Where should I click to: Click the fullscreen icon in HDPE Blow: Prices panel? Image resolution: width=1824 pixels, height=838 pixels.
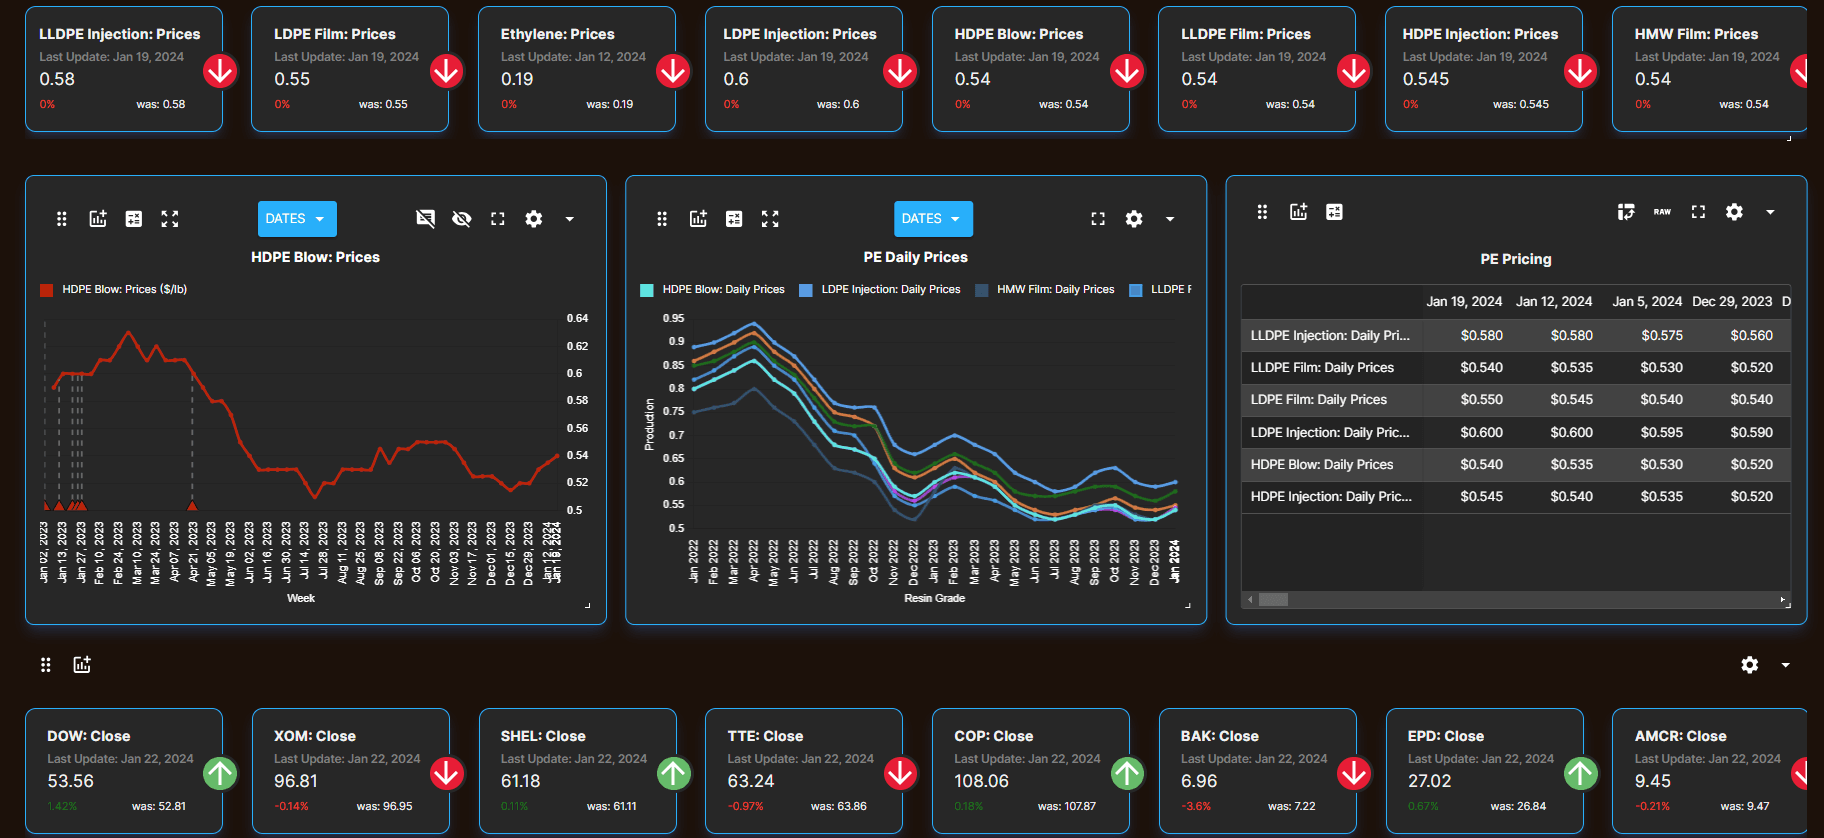(498, 219)
